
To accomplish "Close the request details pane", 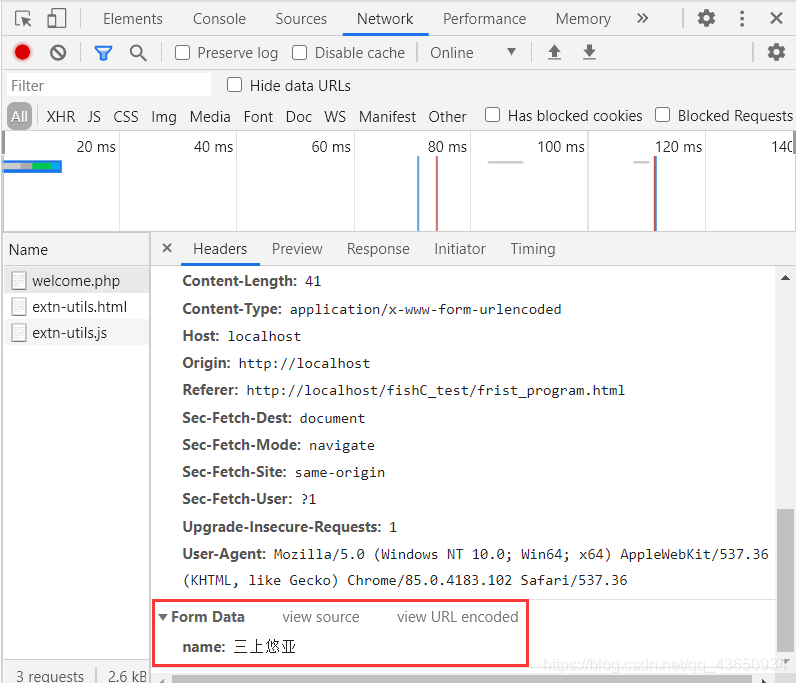I will coord(167,248).
